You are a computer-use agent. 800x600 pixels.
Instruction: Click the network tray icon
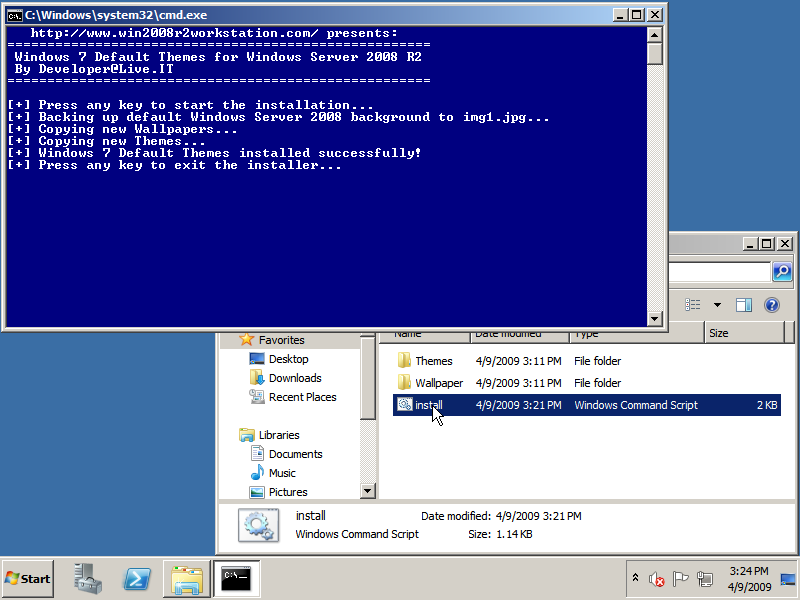point(705,579)
